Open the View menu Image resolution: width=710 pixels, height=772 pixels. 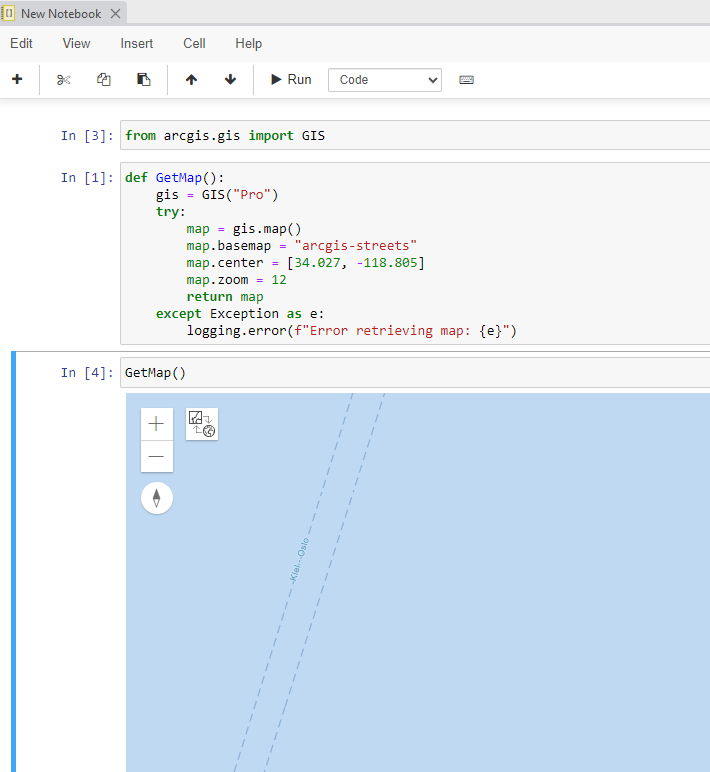[76, 43]
